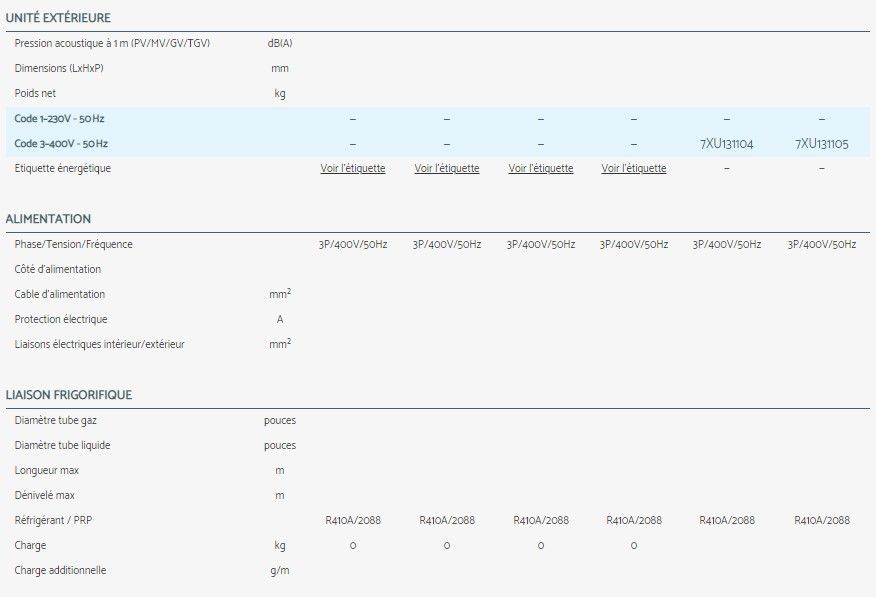876x597 pixels.
Task: Click product code 7XU131104
Action: (x=727, y=144)
